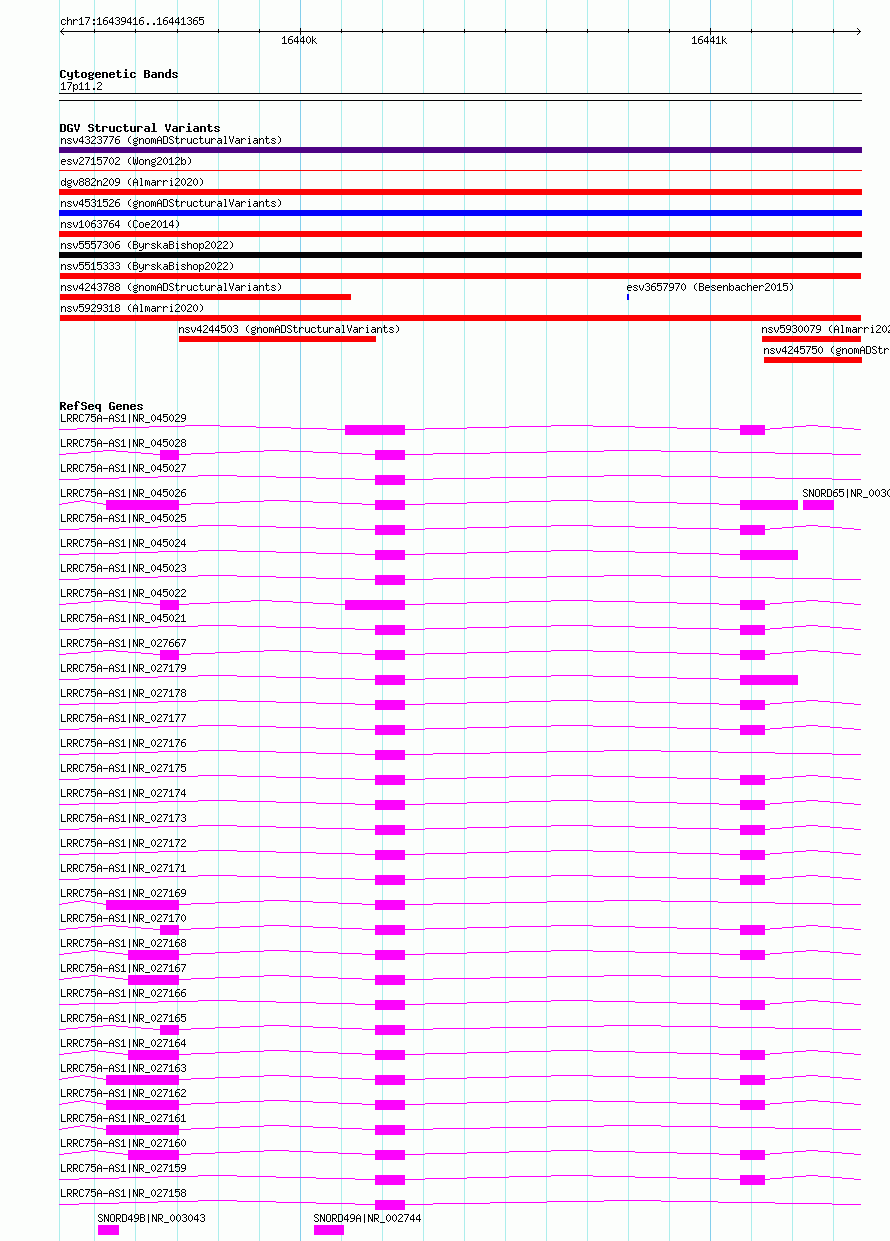Click the nsv5515333 (ByrskaBishop2022) label
The height and width of the screenshot is (1241, 890).
coord(147,266)
